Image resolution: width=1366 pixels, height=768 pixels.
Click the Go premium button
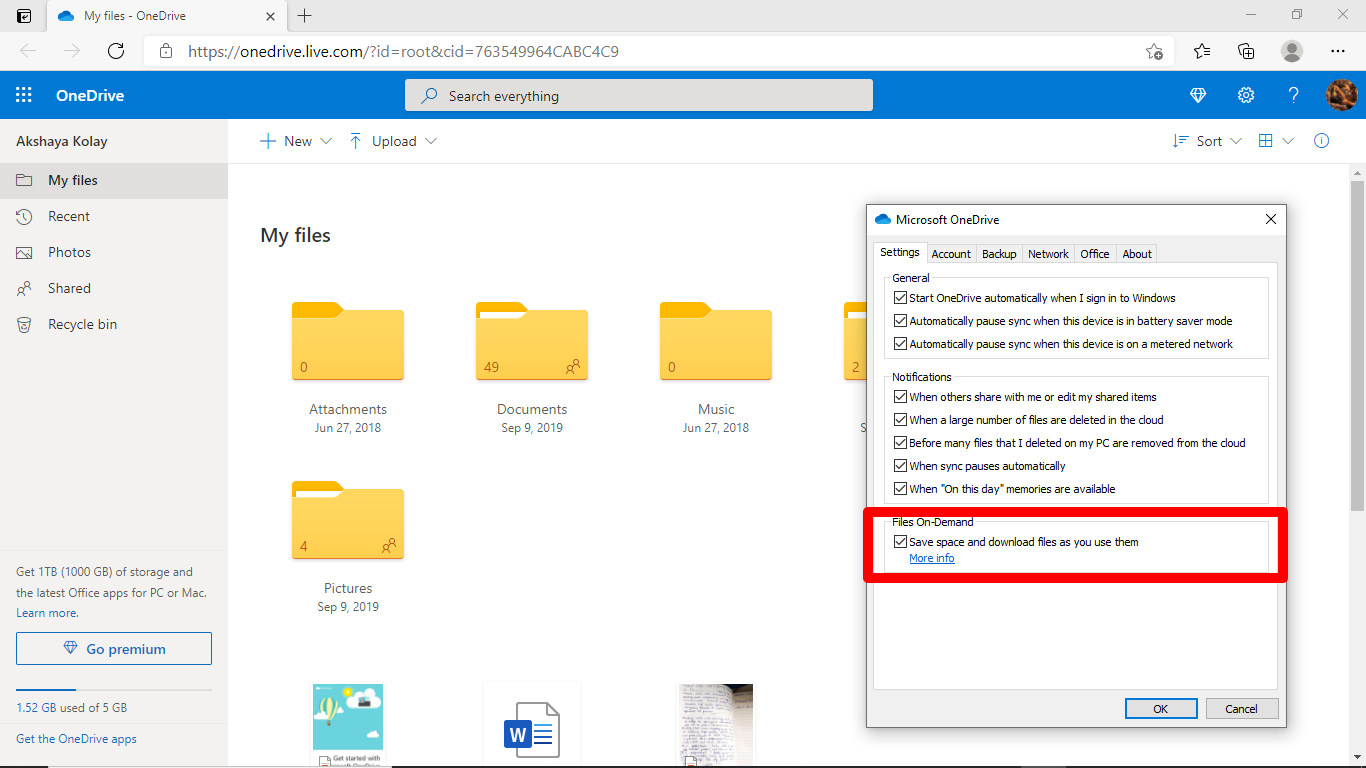(x=114, y=648)
